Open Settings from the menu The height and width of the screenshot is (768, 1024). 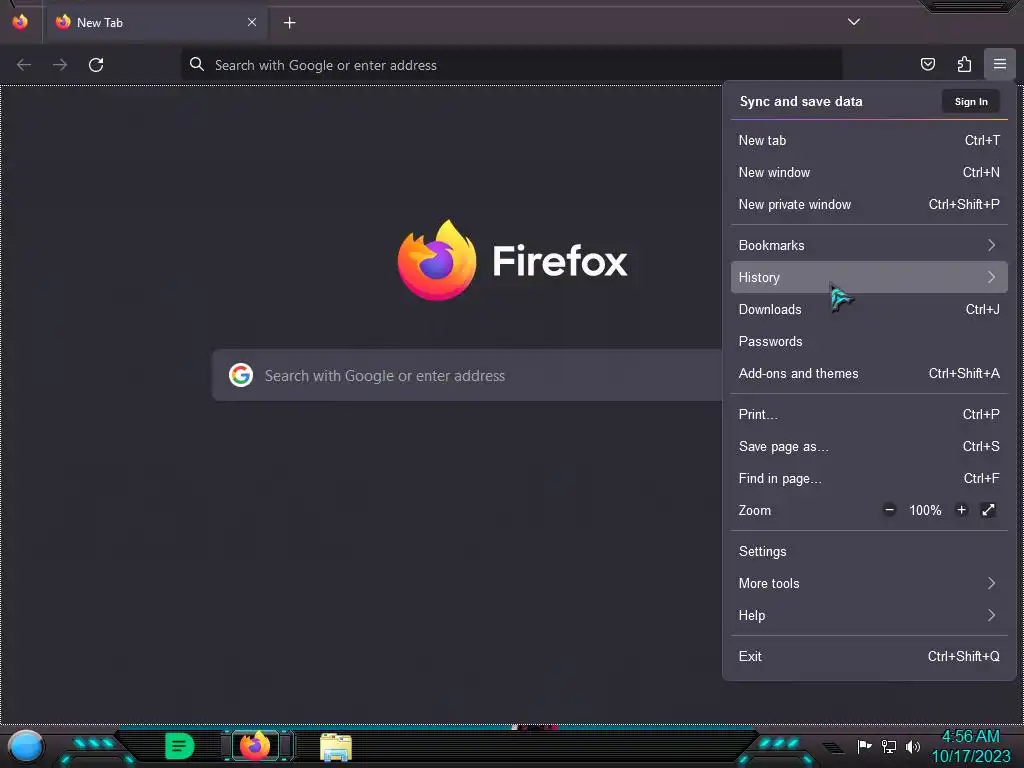869,552
